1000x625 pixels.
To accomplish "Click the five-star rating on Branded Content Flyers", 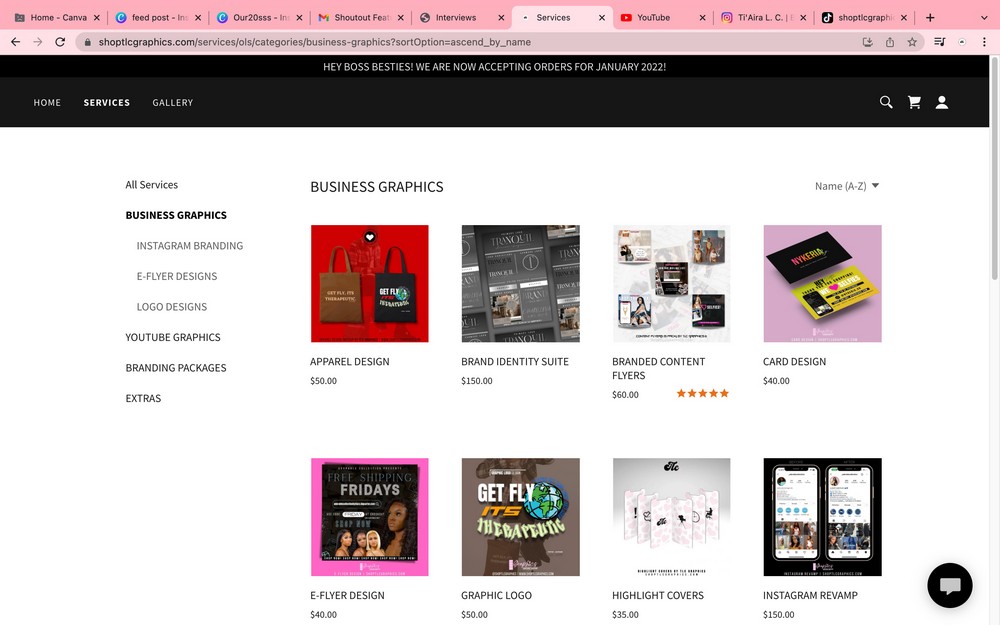I will [x=702, y=394].
